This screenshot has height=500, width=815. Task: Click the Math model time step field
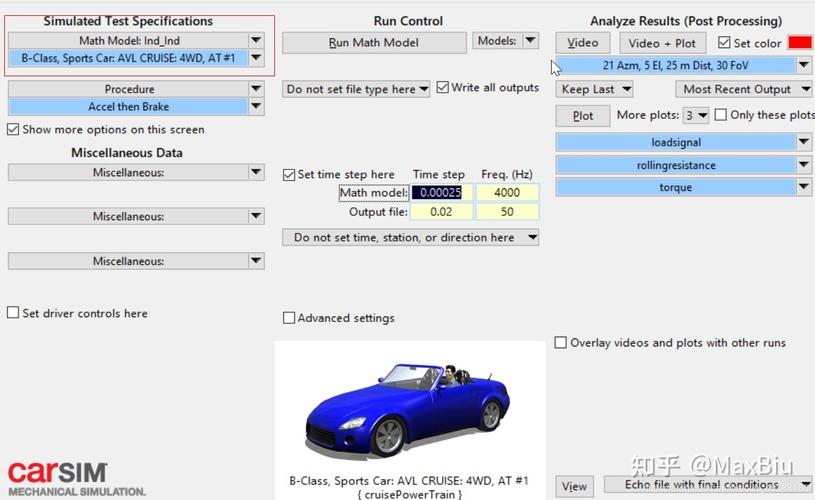pos(440,192)
